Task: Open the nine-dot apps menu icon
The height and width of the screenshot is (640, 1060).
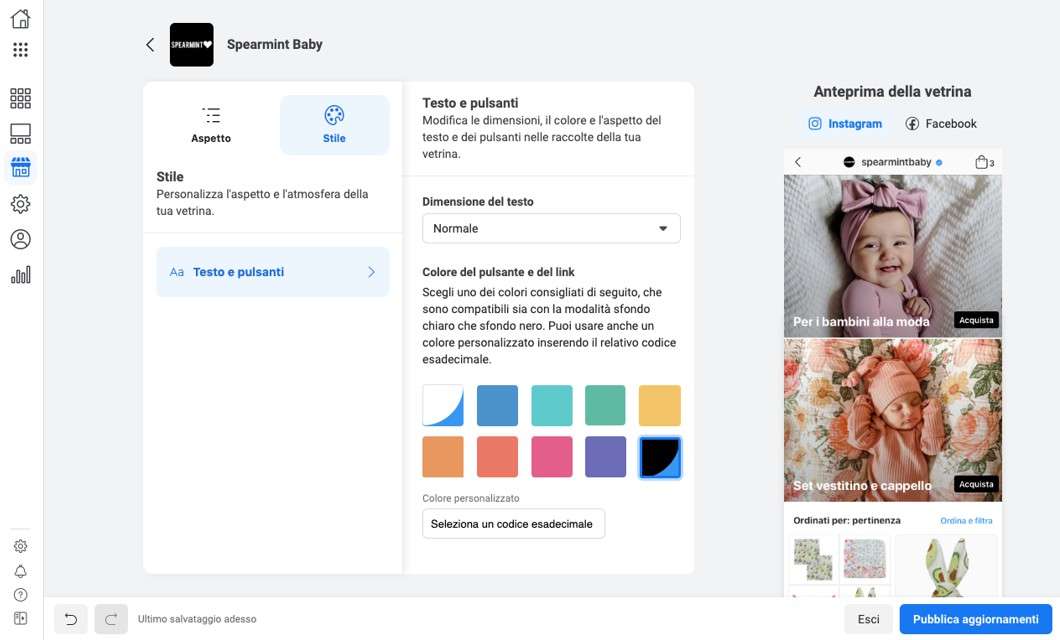Action: [20, 50]
